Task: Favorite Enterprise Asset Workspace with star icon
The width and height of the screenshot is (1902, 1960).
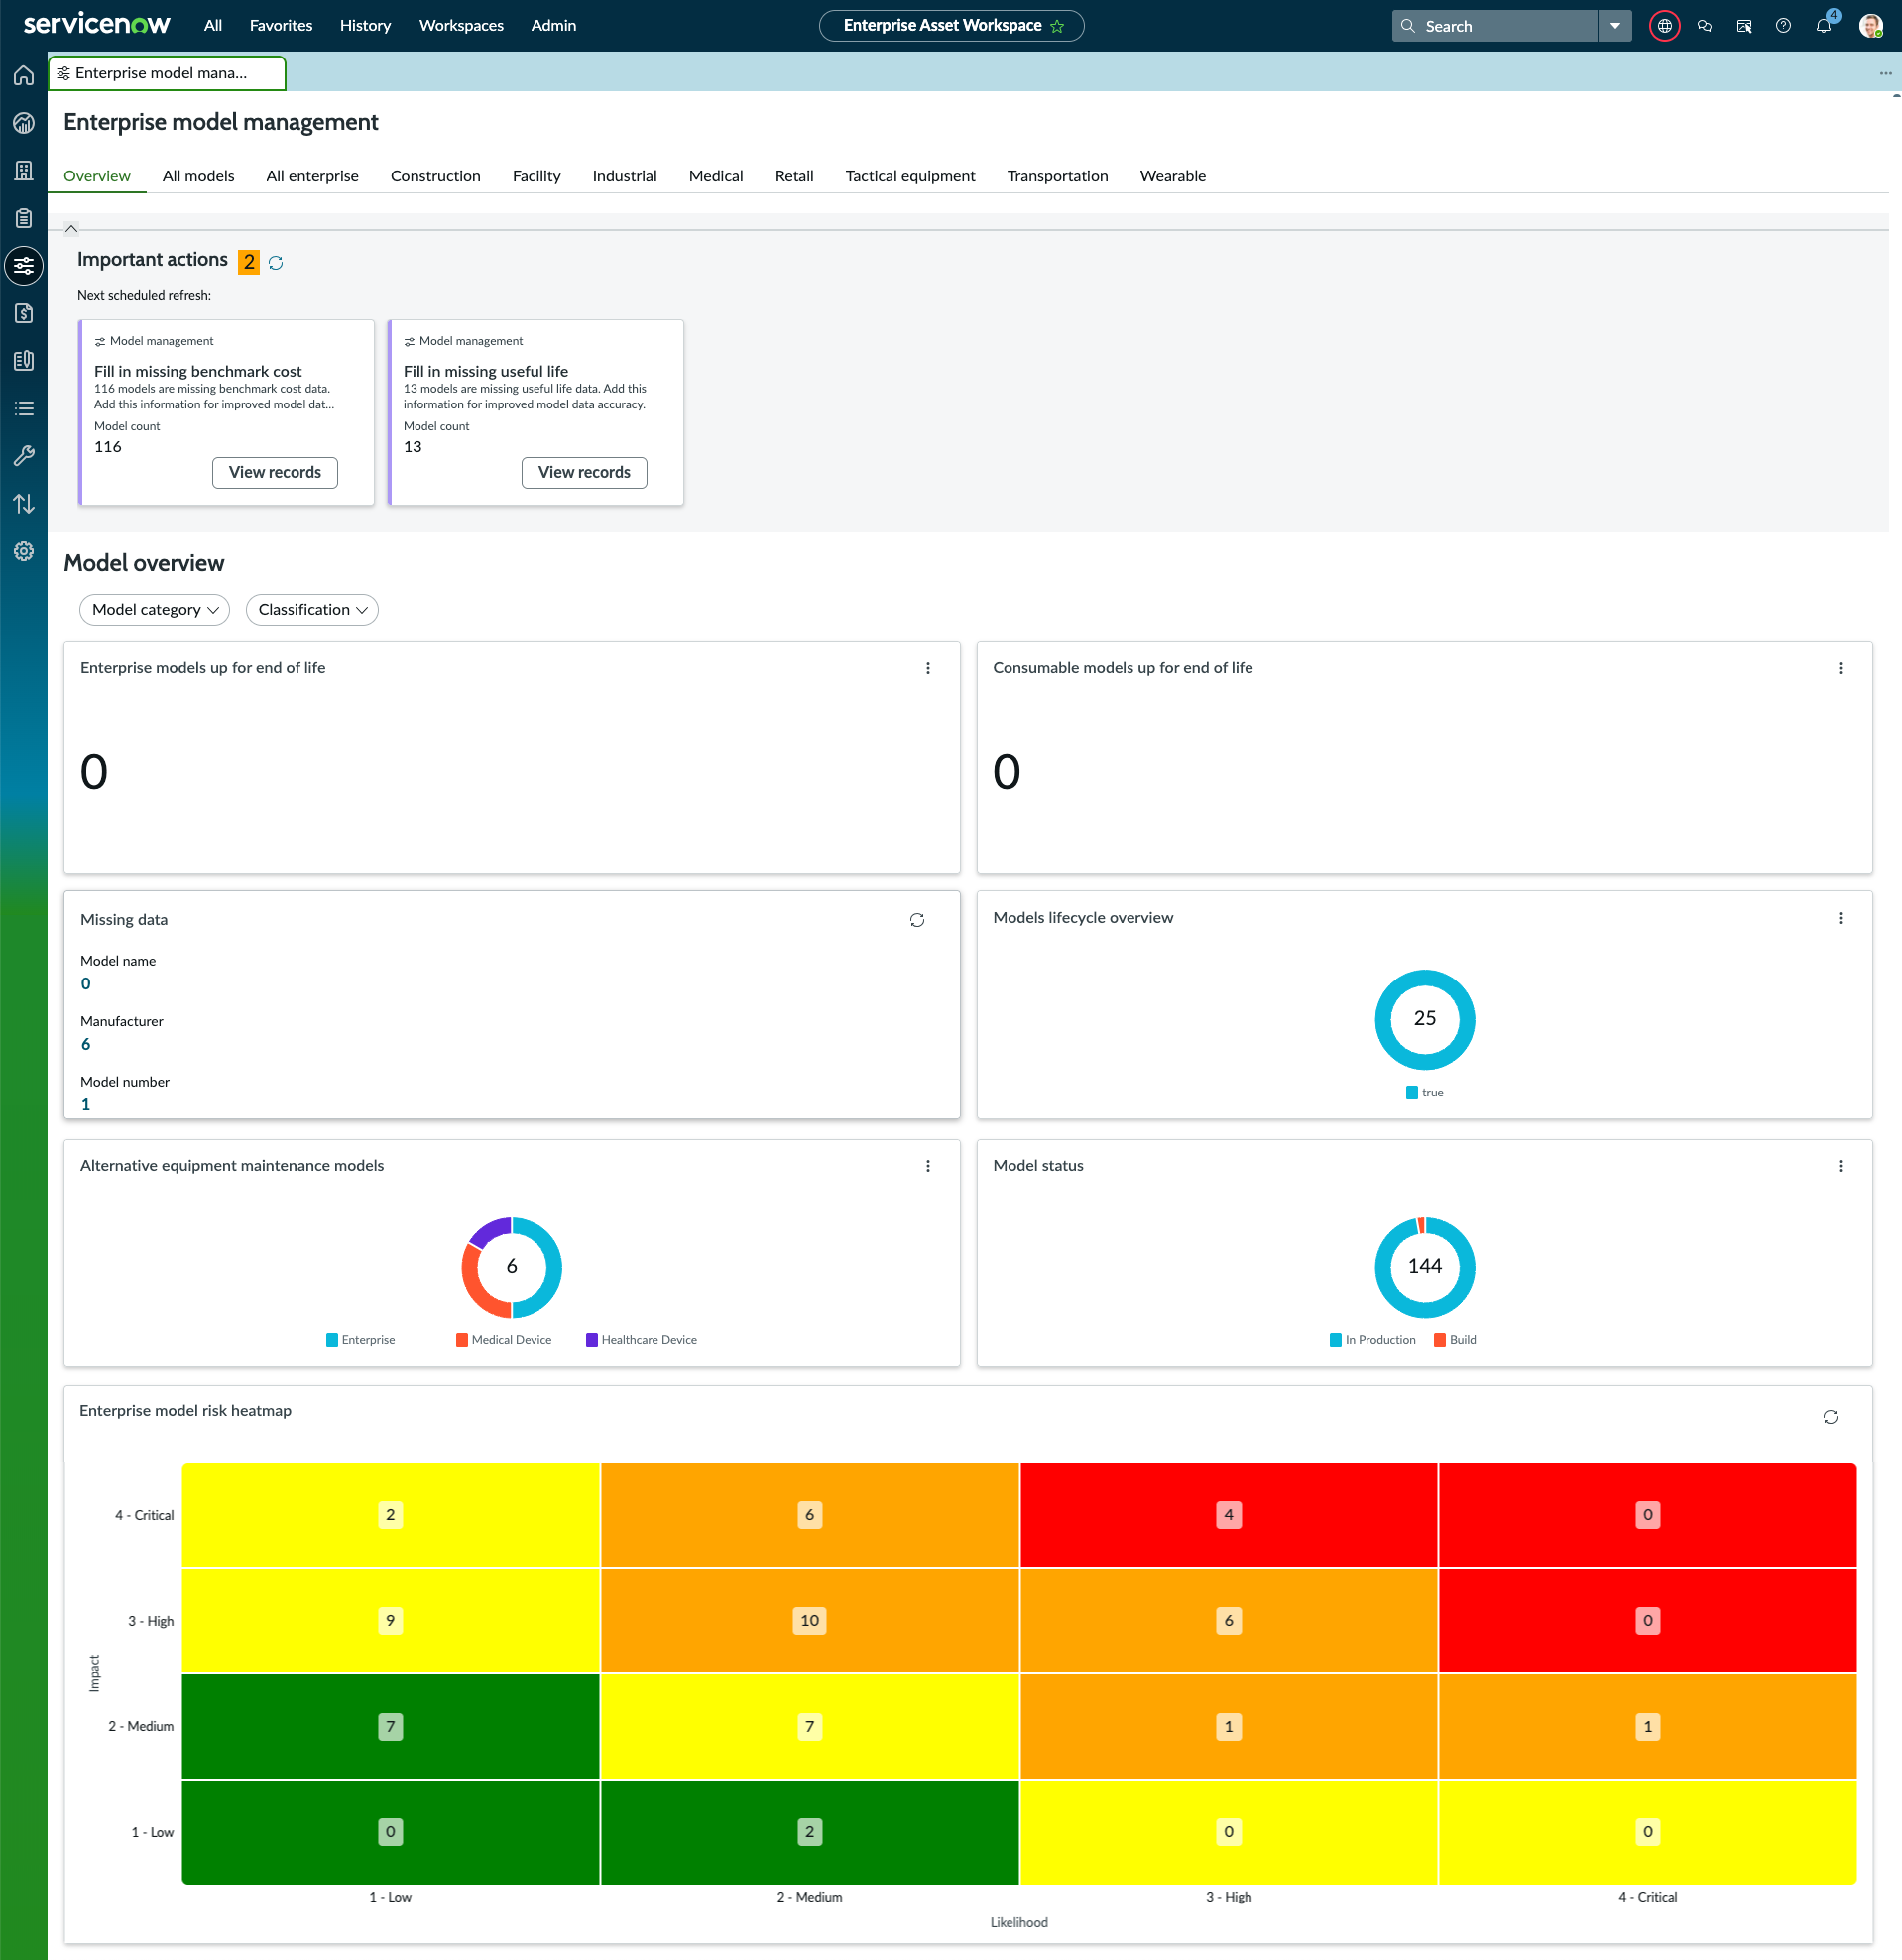Action: [x=1057, y=26]
